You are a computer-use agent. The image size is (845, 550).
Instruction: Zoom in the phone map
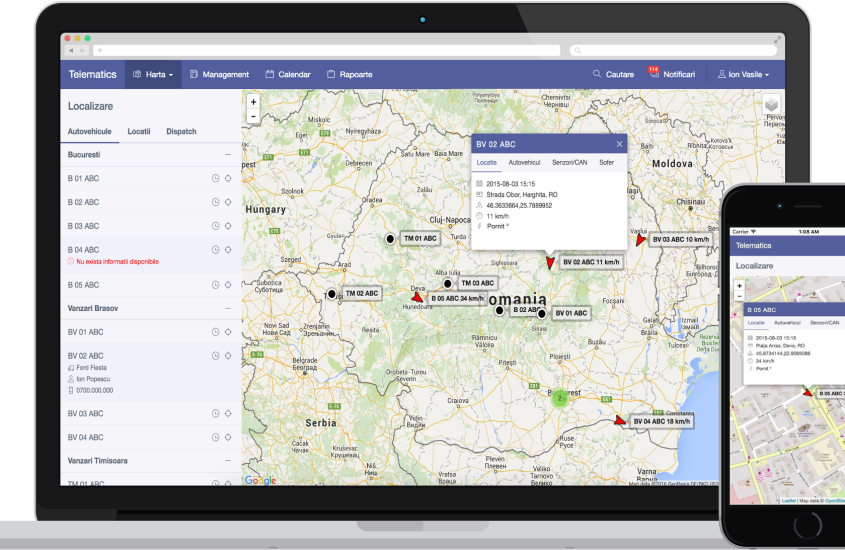tap(739, 286)
